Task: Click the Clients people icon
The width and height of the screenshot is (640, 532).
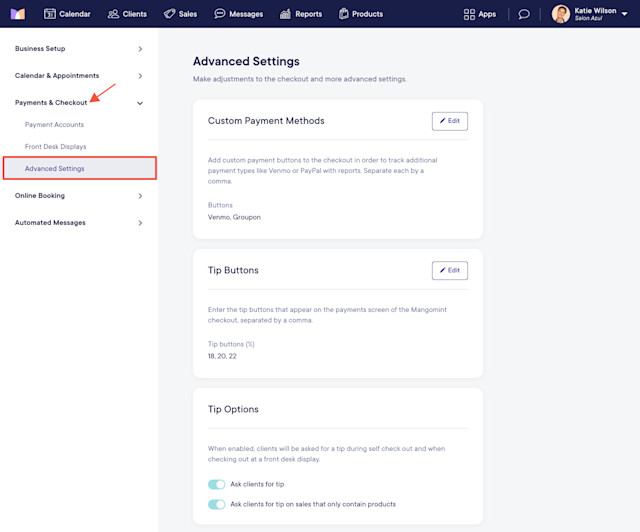Action: (x=113, y=14)
